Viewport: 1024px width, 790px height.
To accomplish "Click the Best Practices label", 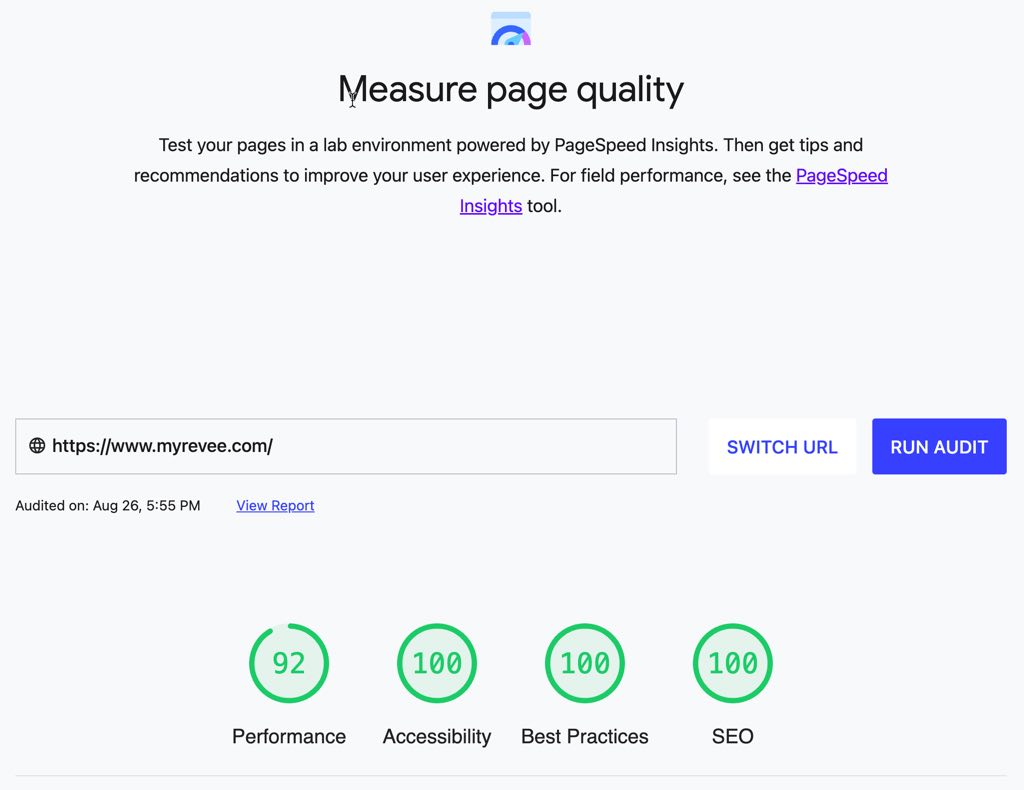I will [584, 736].
